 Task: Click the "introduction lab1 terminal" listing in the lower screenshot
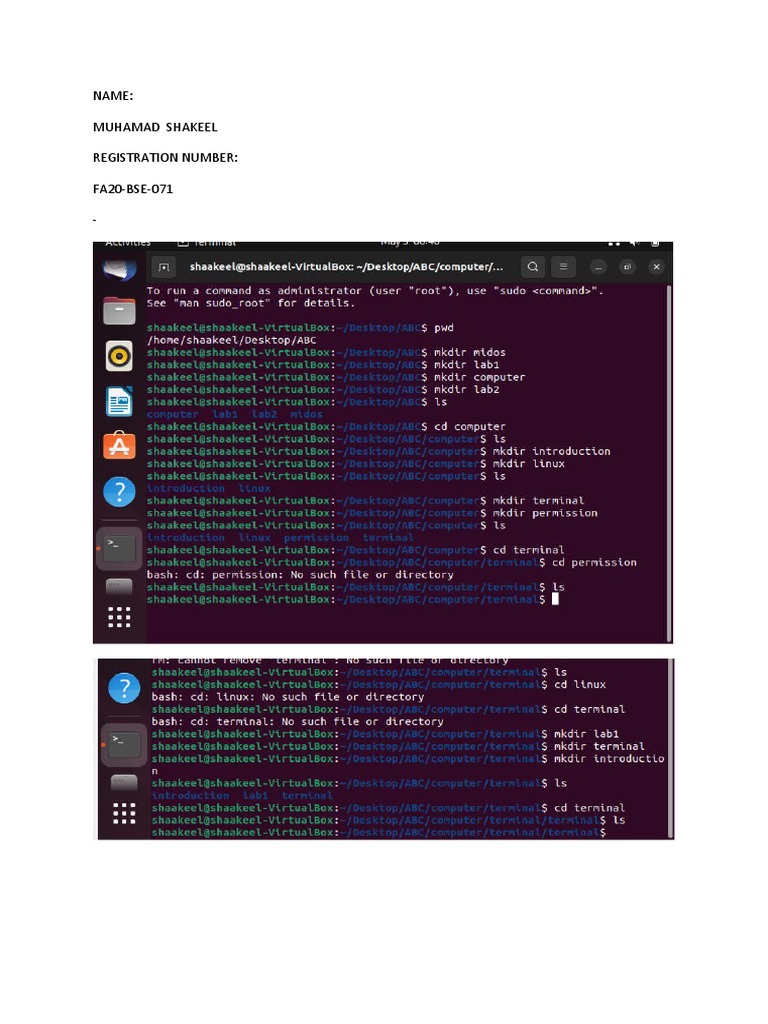pyautogui.click(x=242, y=795)
